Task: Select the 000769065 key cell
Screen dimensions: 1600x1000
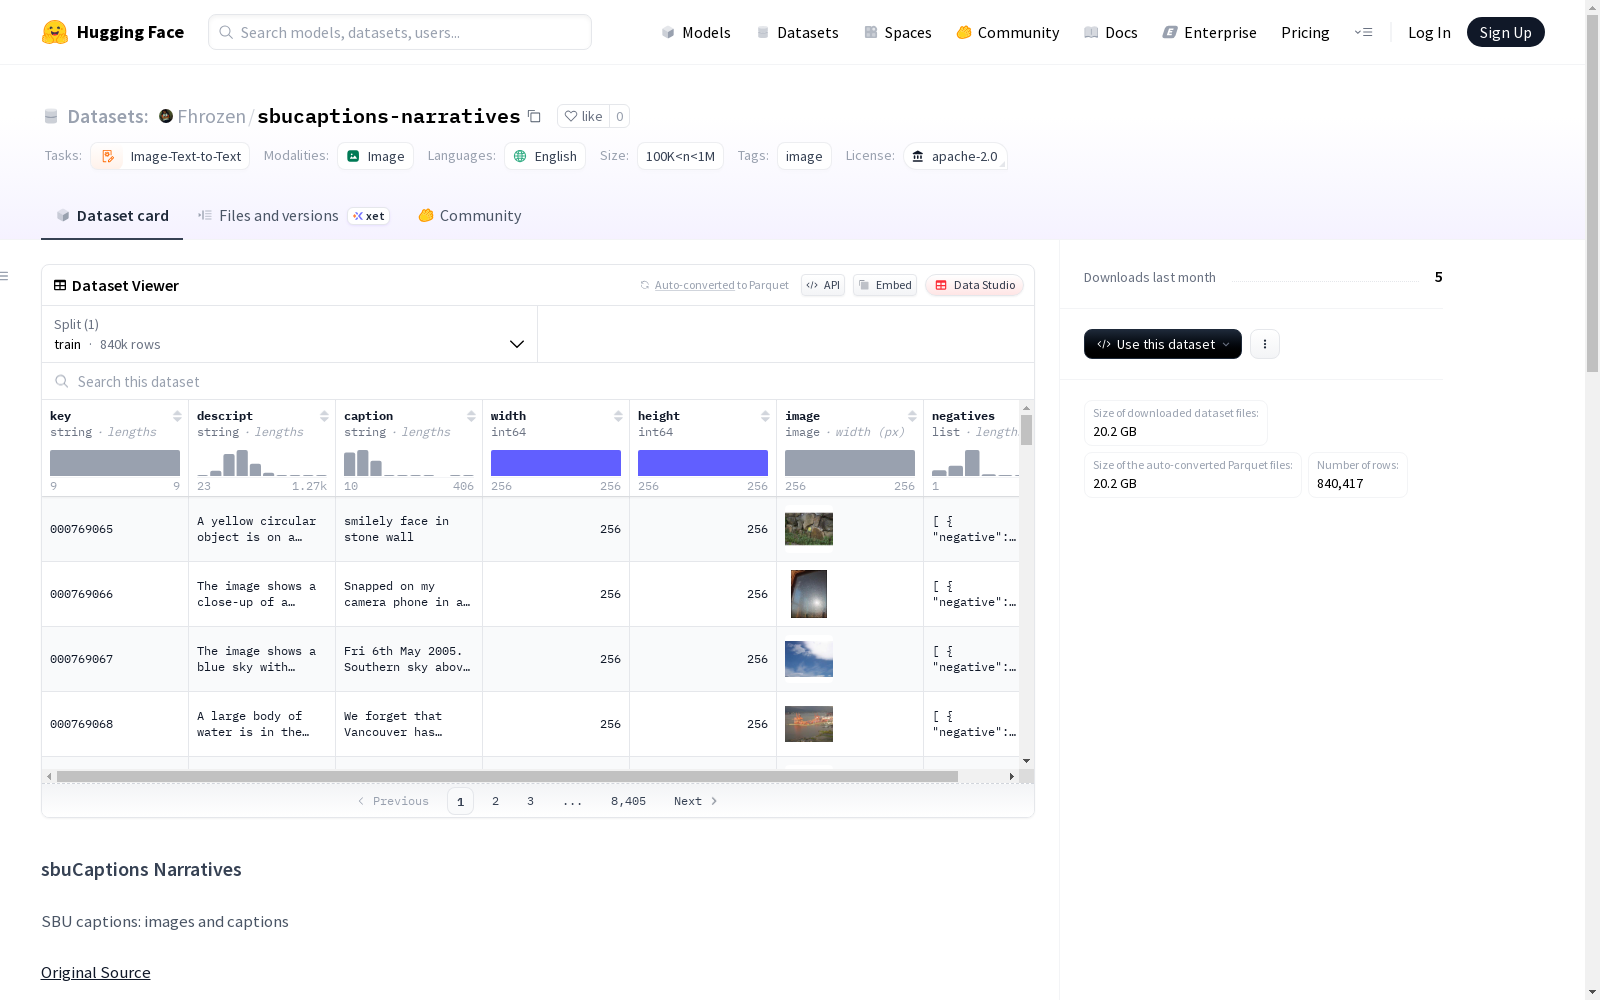Action: click(115, 529)
